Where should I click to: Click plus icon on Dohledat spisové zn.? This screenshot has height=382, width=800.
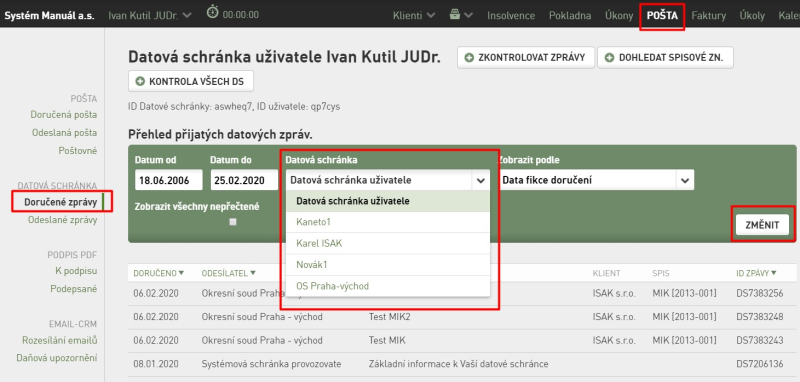pyautogui.click(x=609, y=58)
